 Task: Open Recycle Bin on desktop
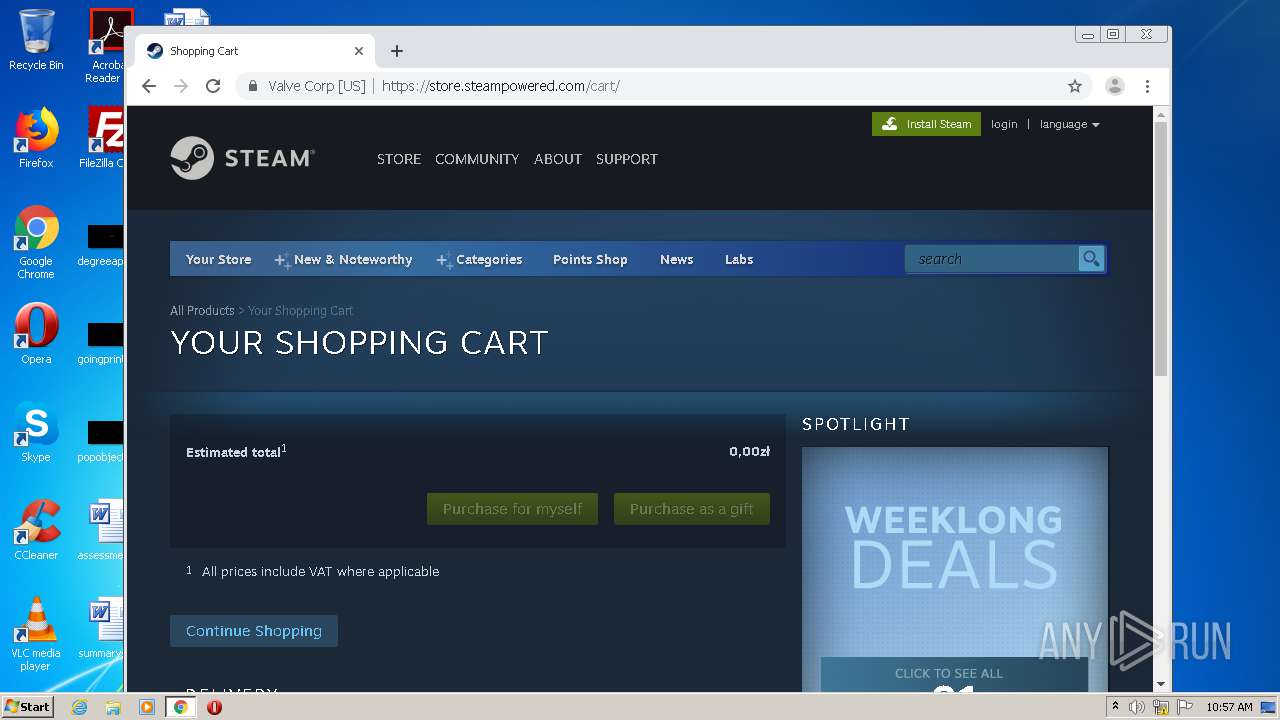click(36, 40)
